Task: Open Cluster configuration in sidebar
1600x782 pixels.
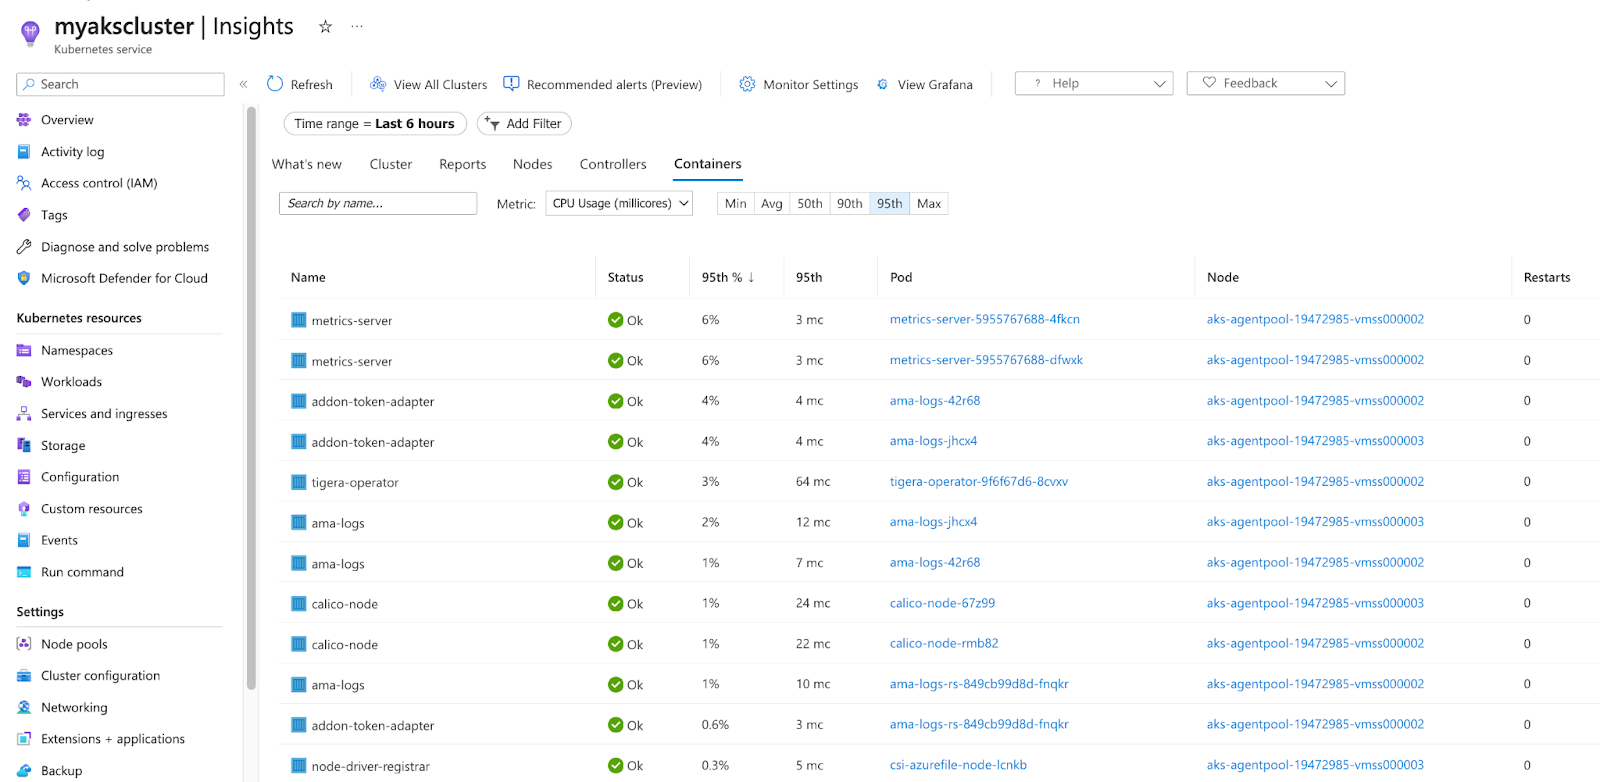Action: (100, 676)
